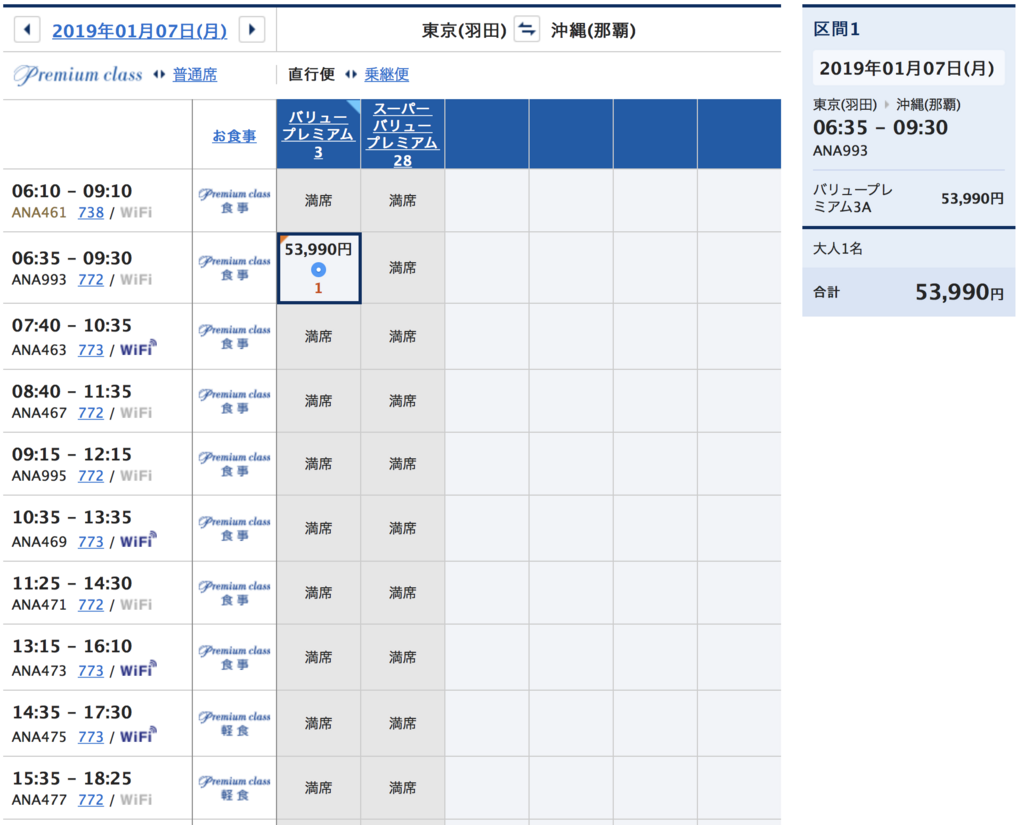This screenshot has height=825, width=1024.
Task: Click 直行便 direct flight label
Action: click(312, 74)
